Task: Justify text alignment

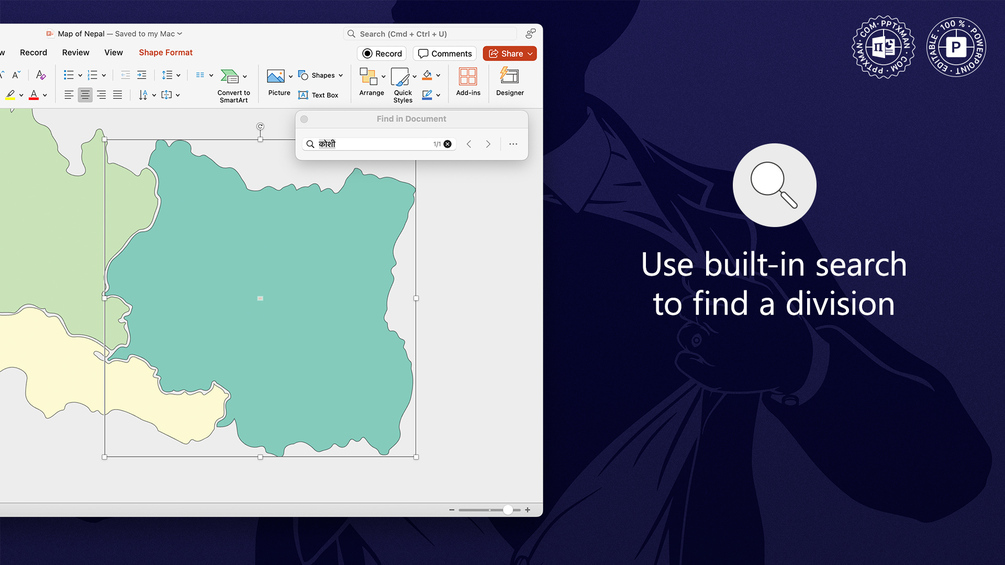Action: click(117, 95)
